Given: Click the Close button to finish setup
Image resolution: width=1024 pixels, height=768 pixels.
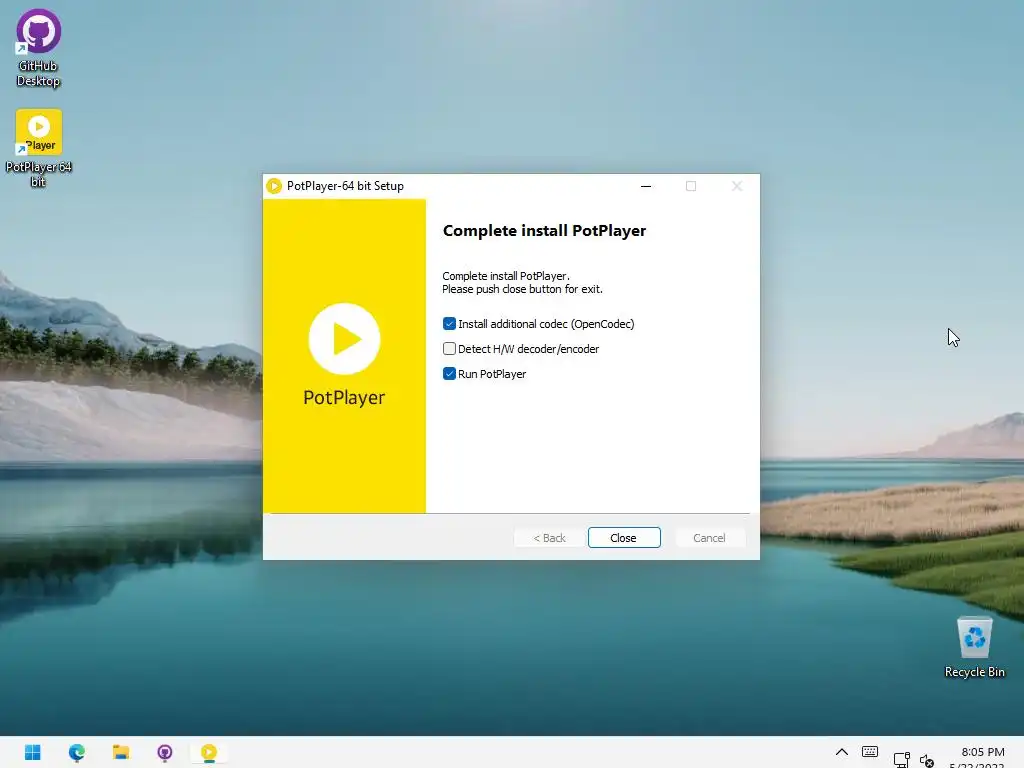Looking at the screenshot, I should click(624, 537).
